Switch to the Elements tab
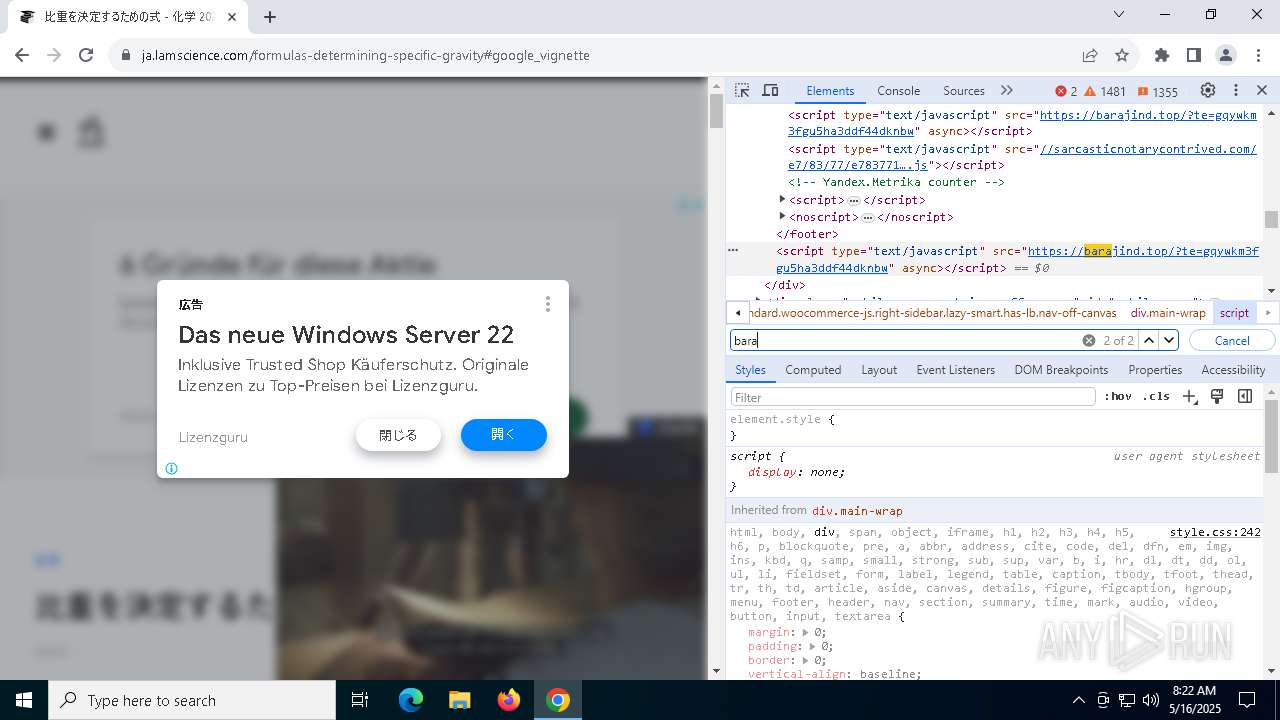This screenshot has height=720, width=1280. click(830, 90)
